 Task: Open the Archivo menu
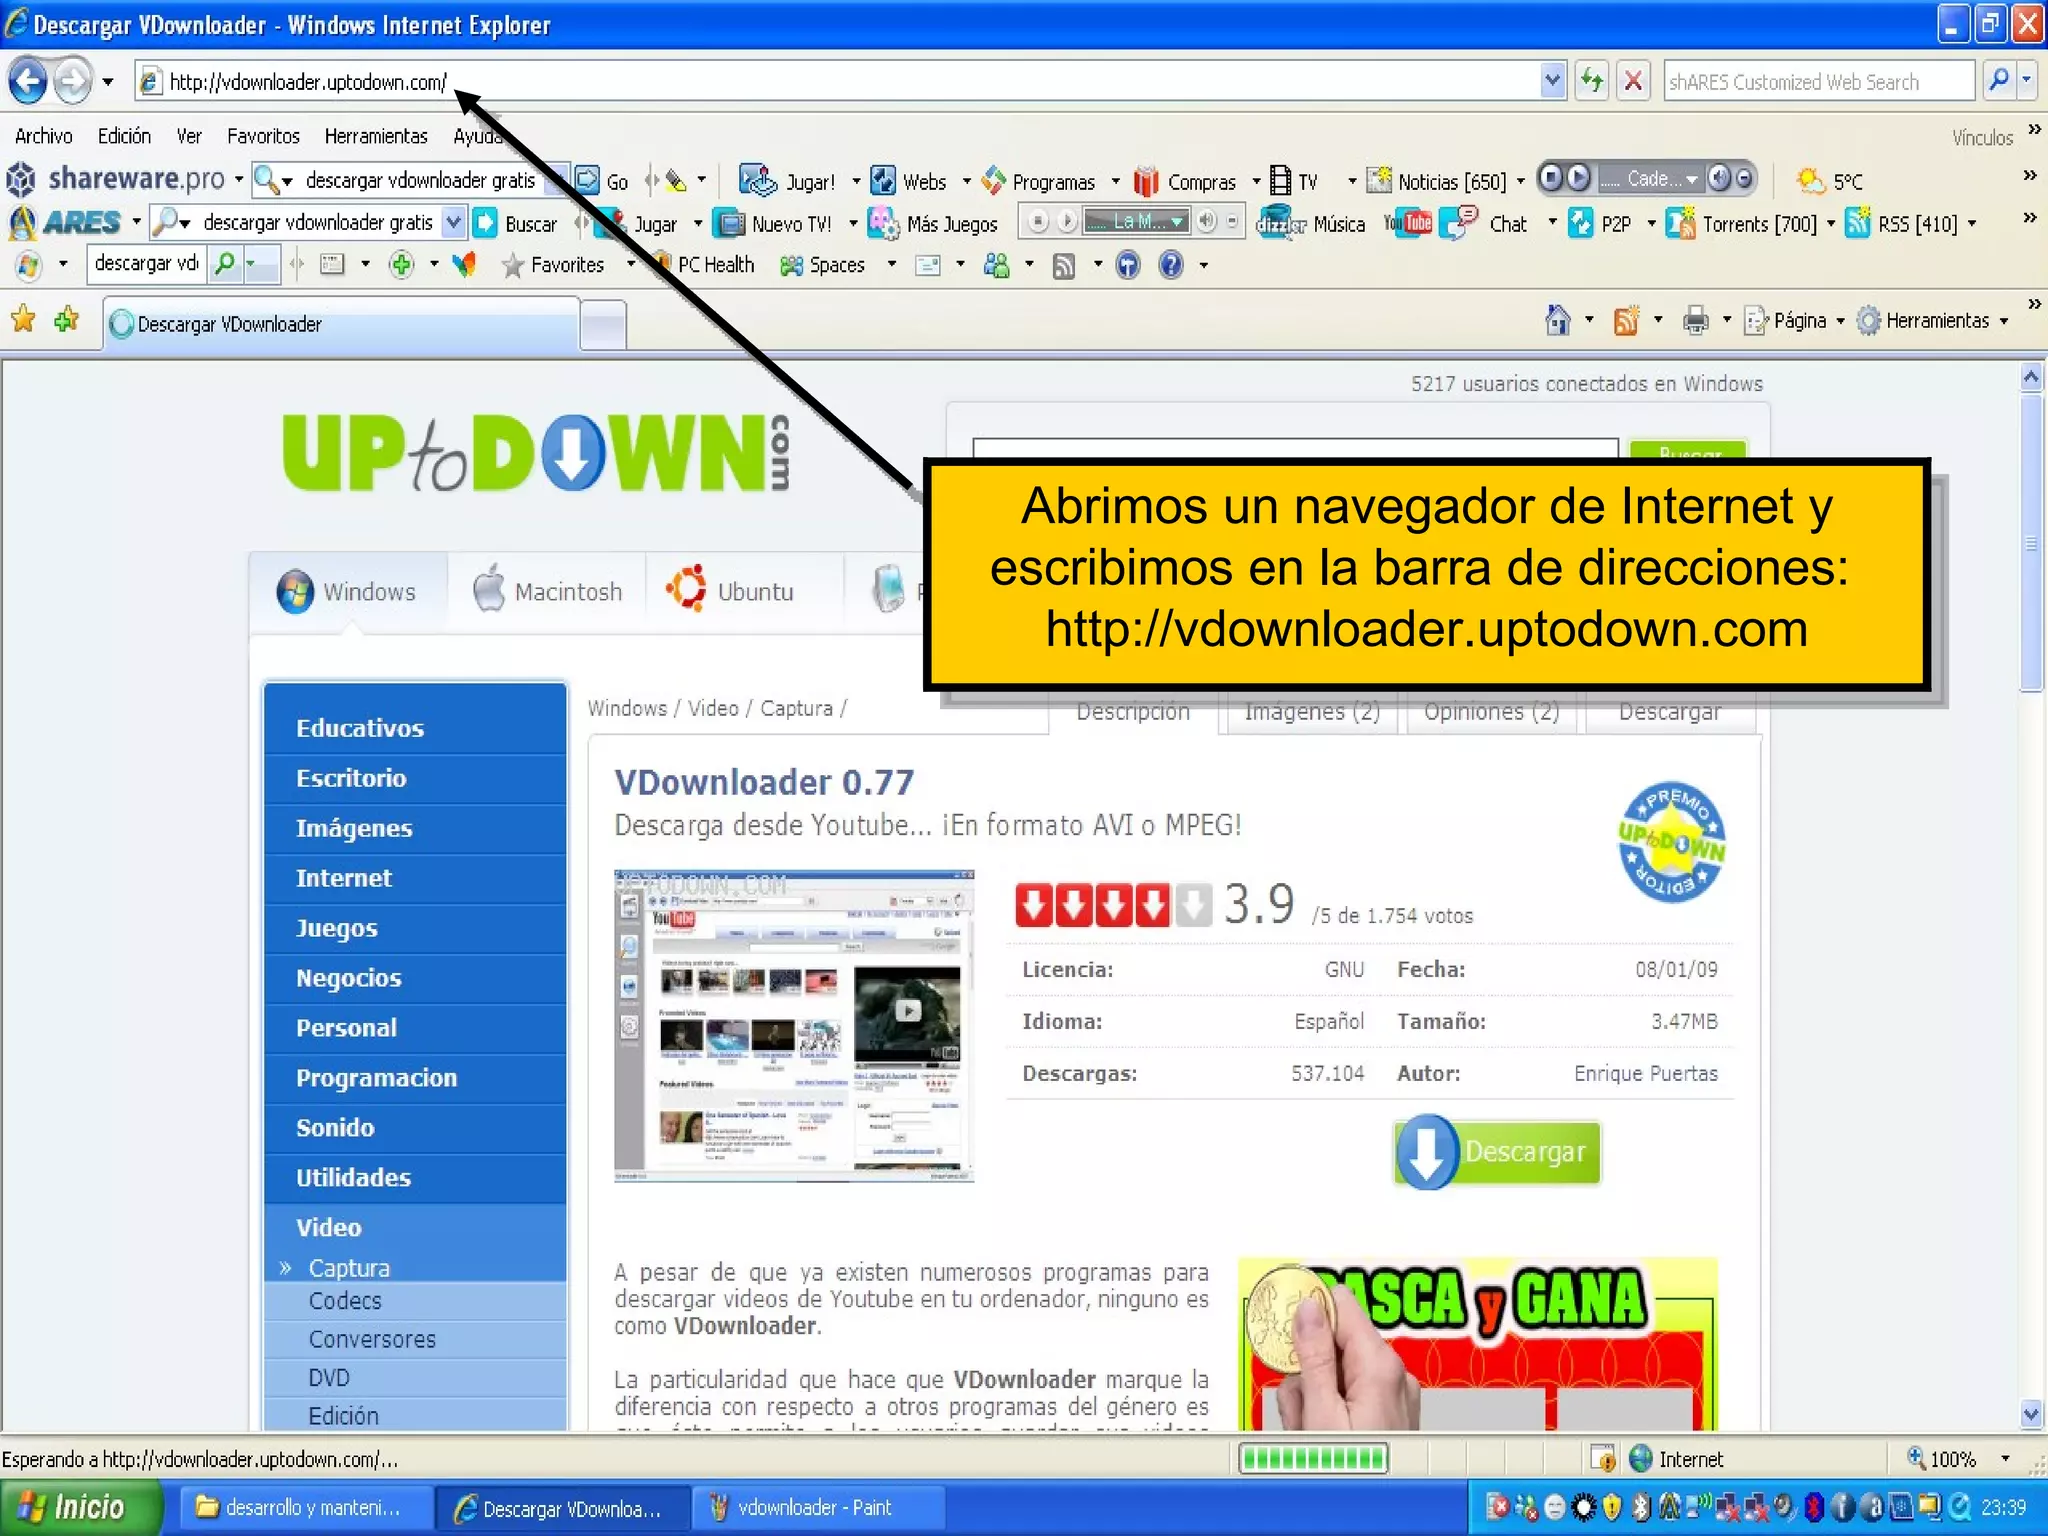coord(43,136)
